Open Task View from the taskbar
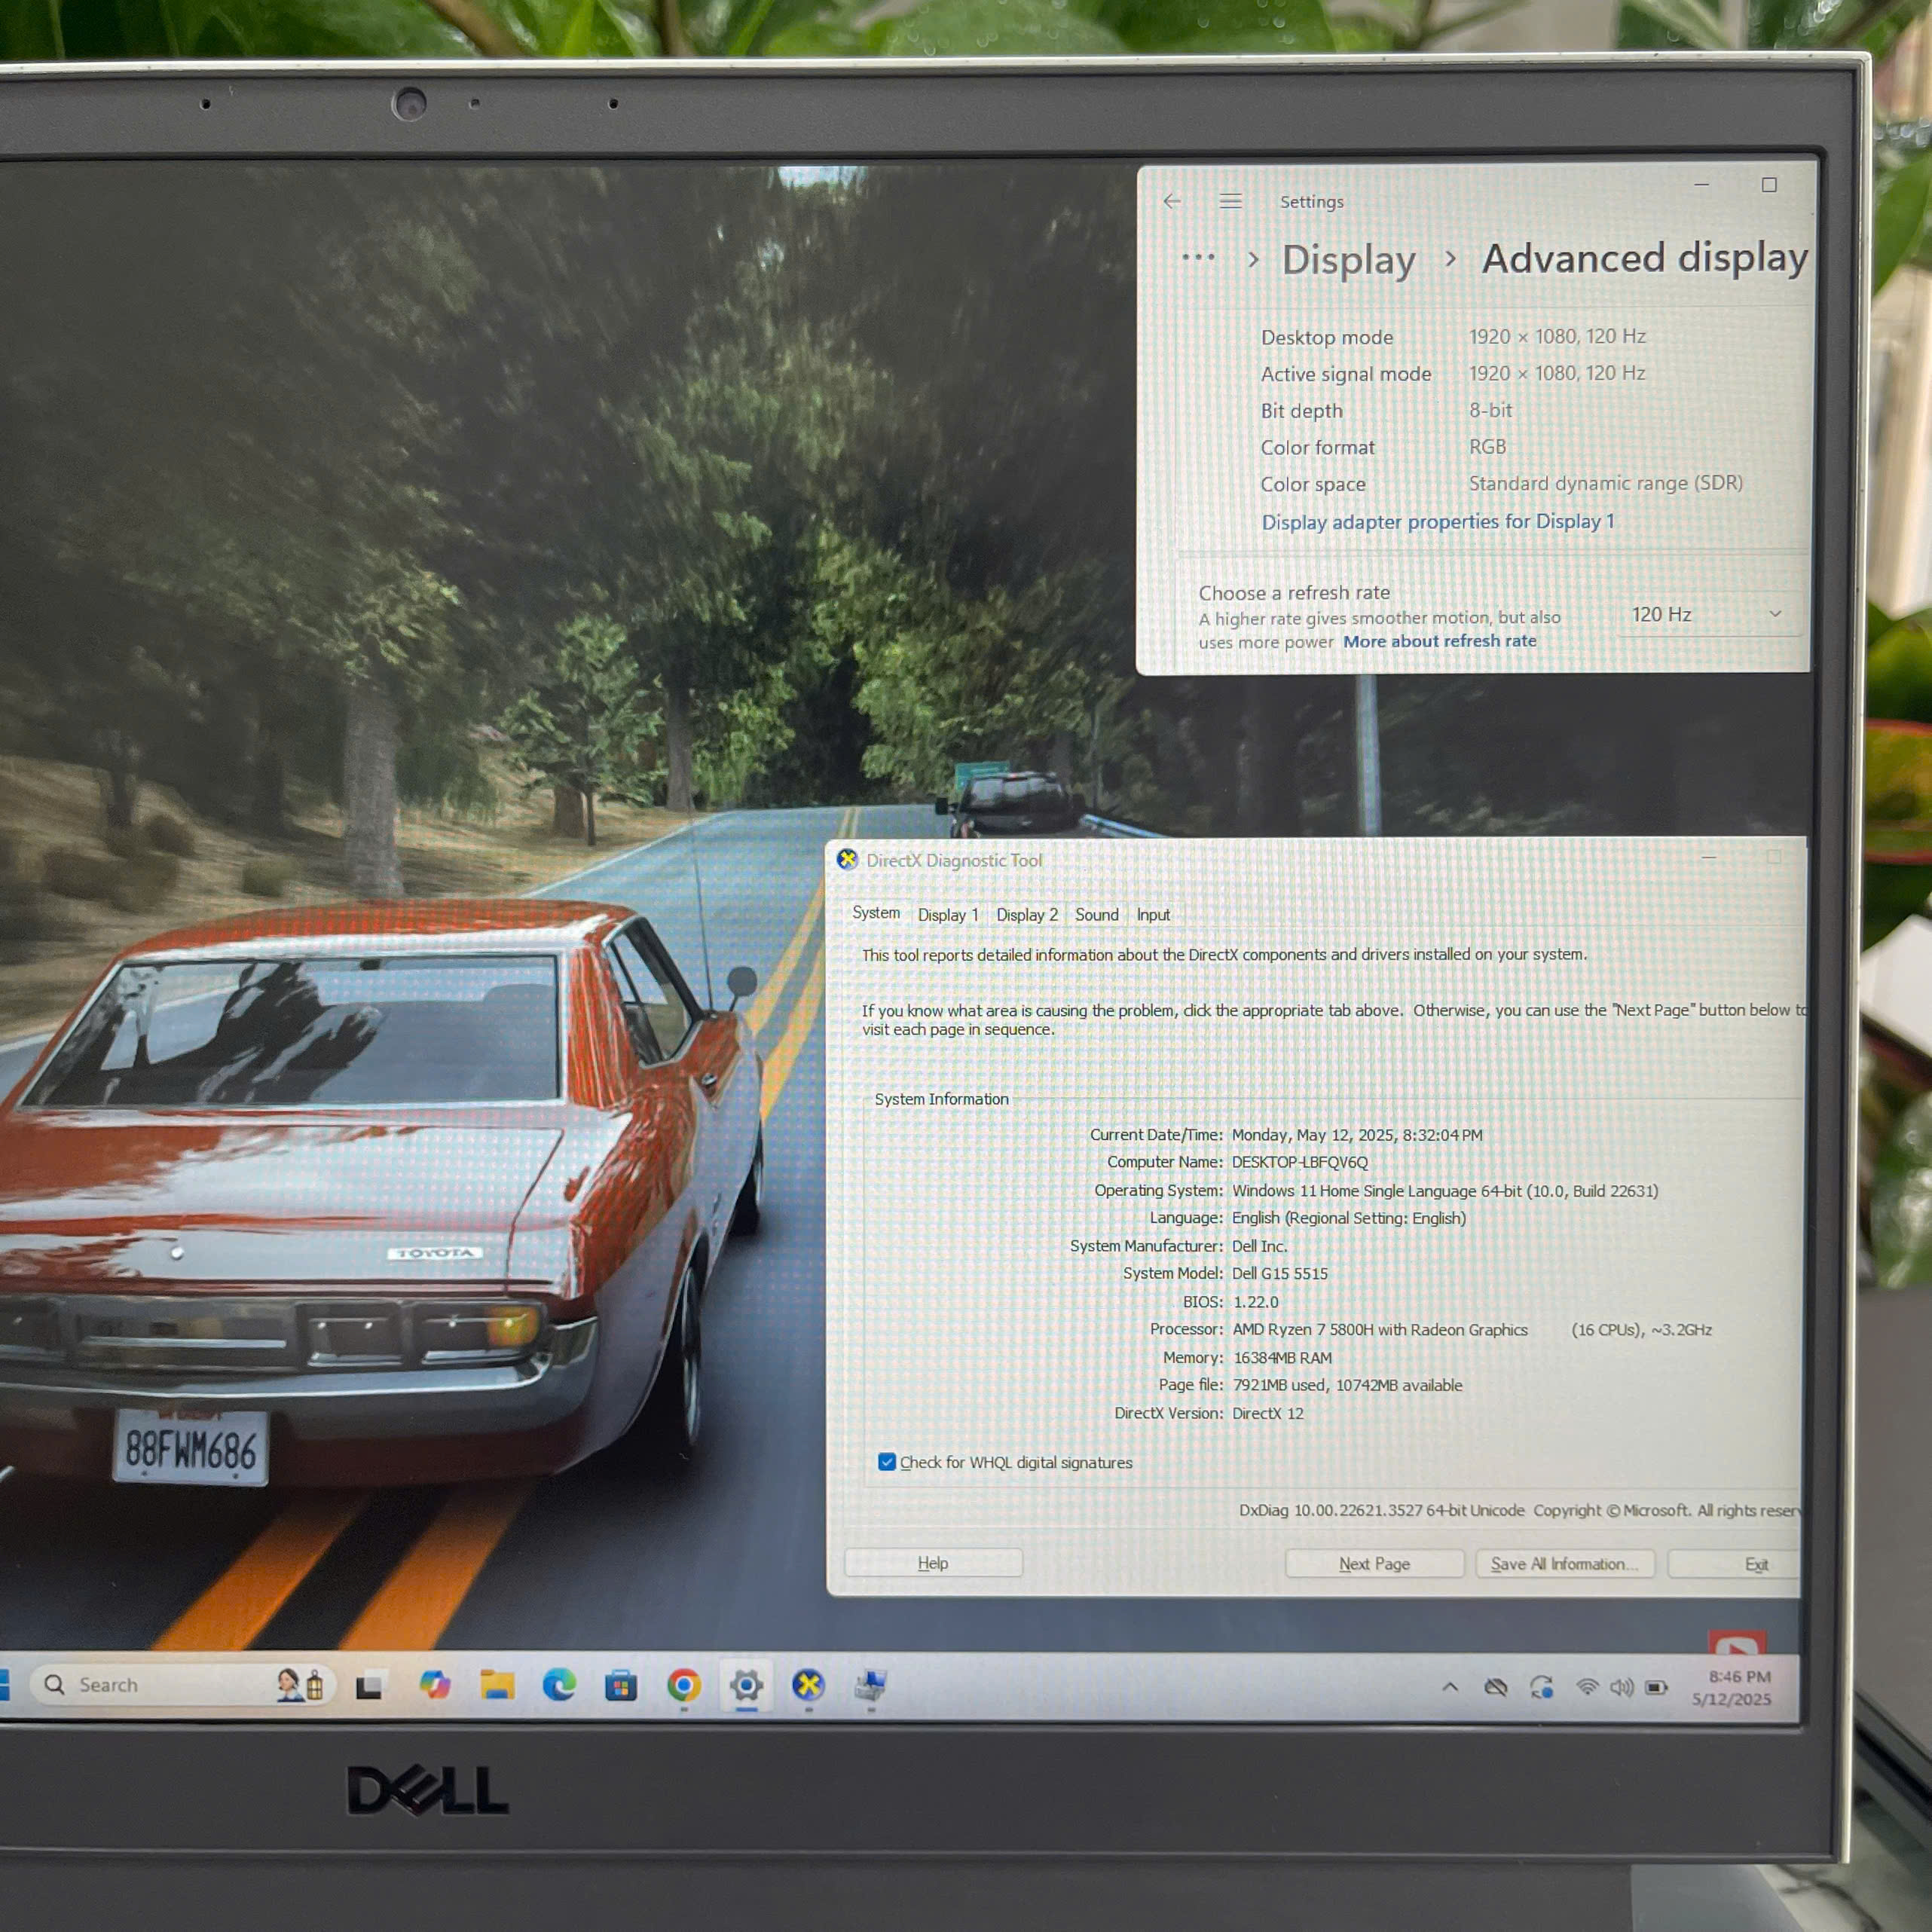 [x=369, y=1686]
